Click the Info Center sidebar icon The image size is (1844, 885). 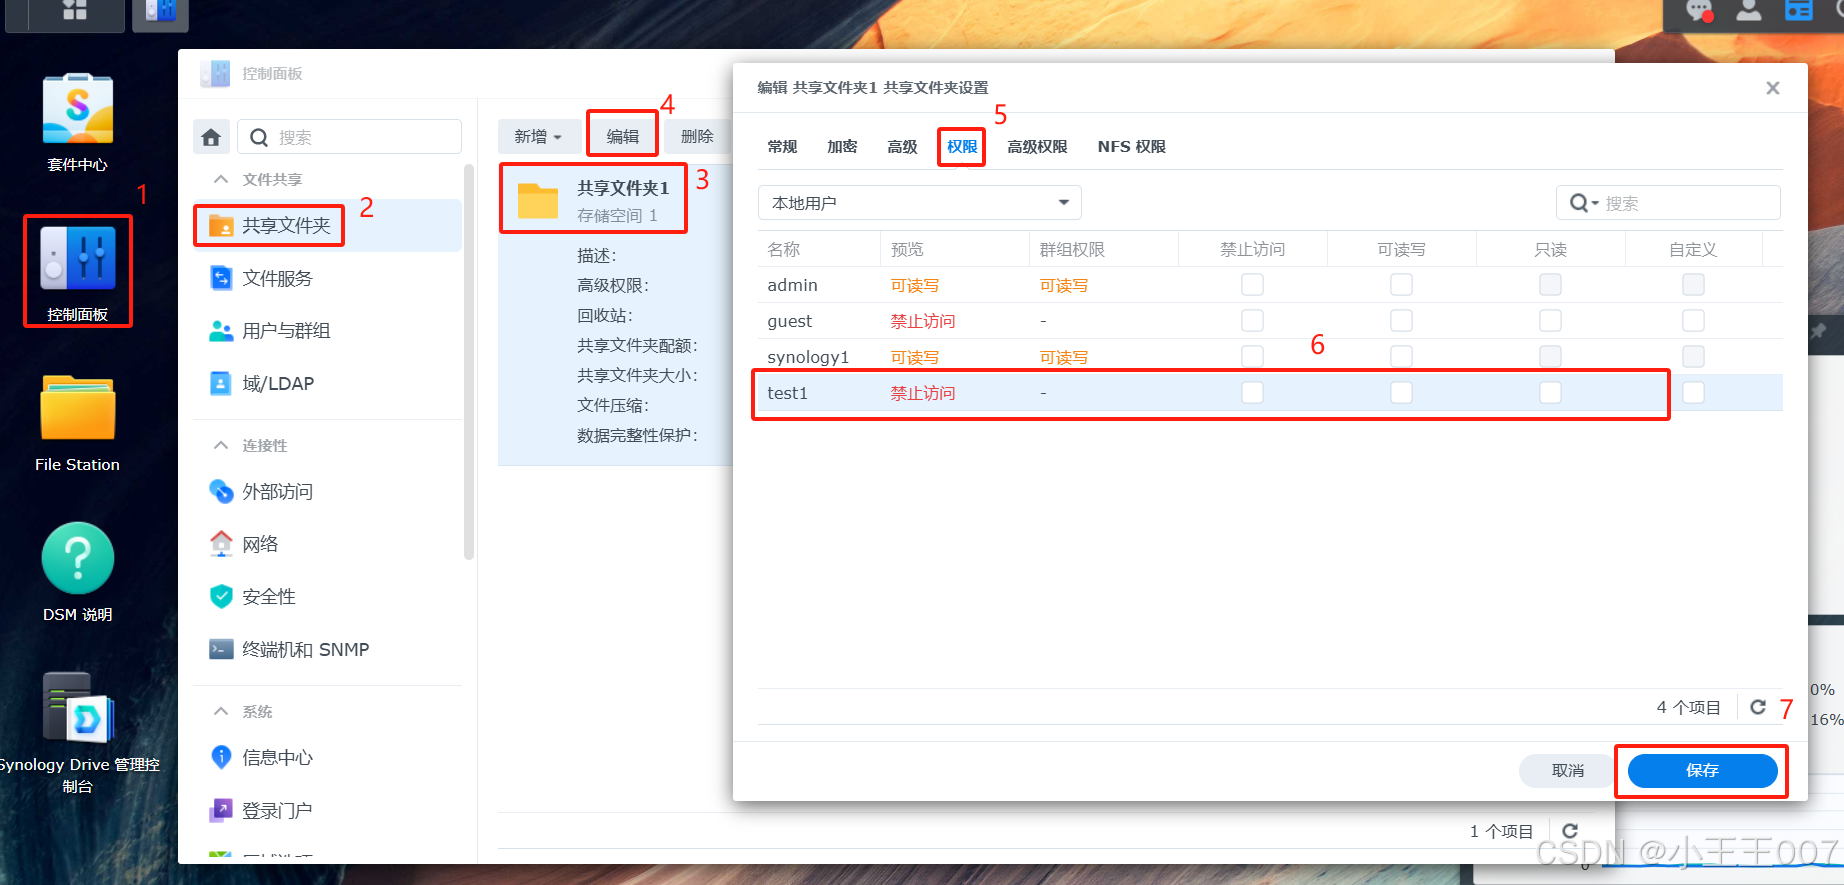(221, 757)
